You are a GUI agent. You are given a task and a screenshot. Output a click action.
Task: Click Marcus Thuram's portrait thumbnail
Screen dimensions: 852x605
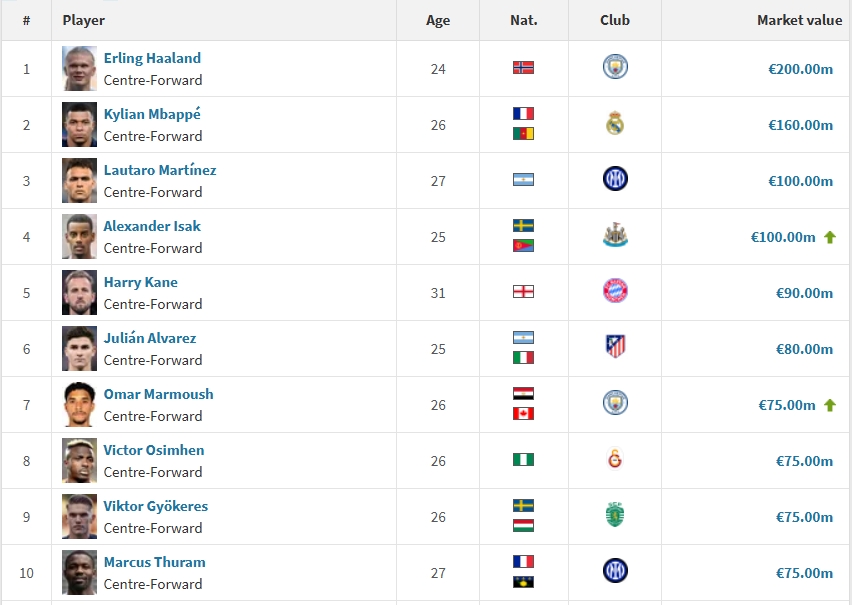pyautogui.click(x=79, y=572)
